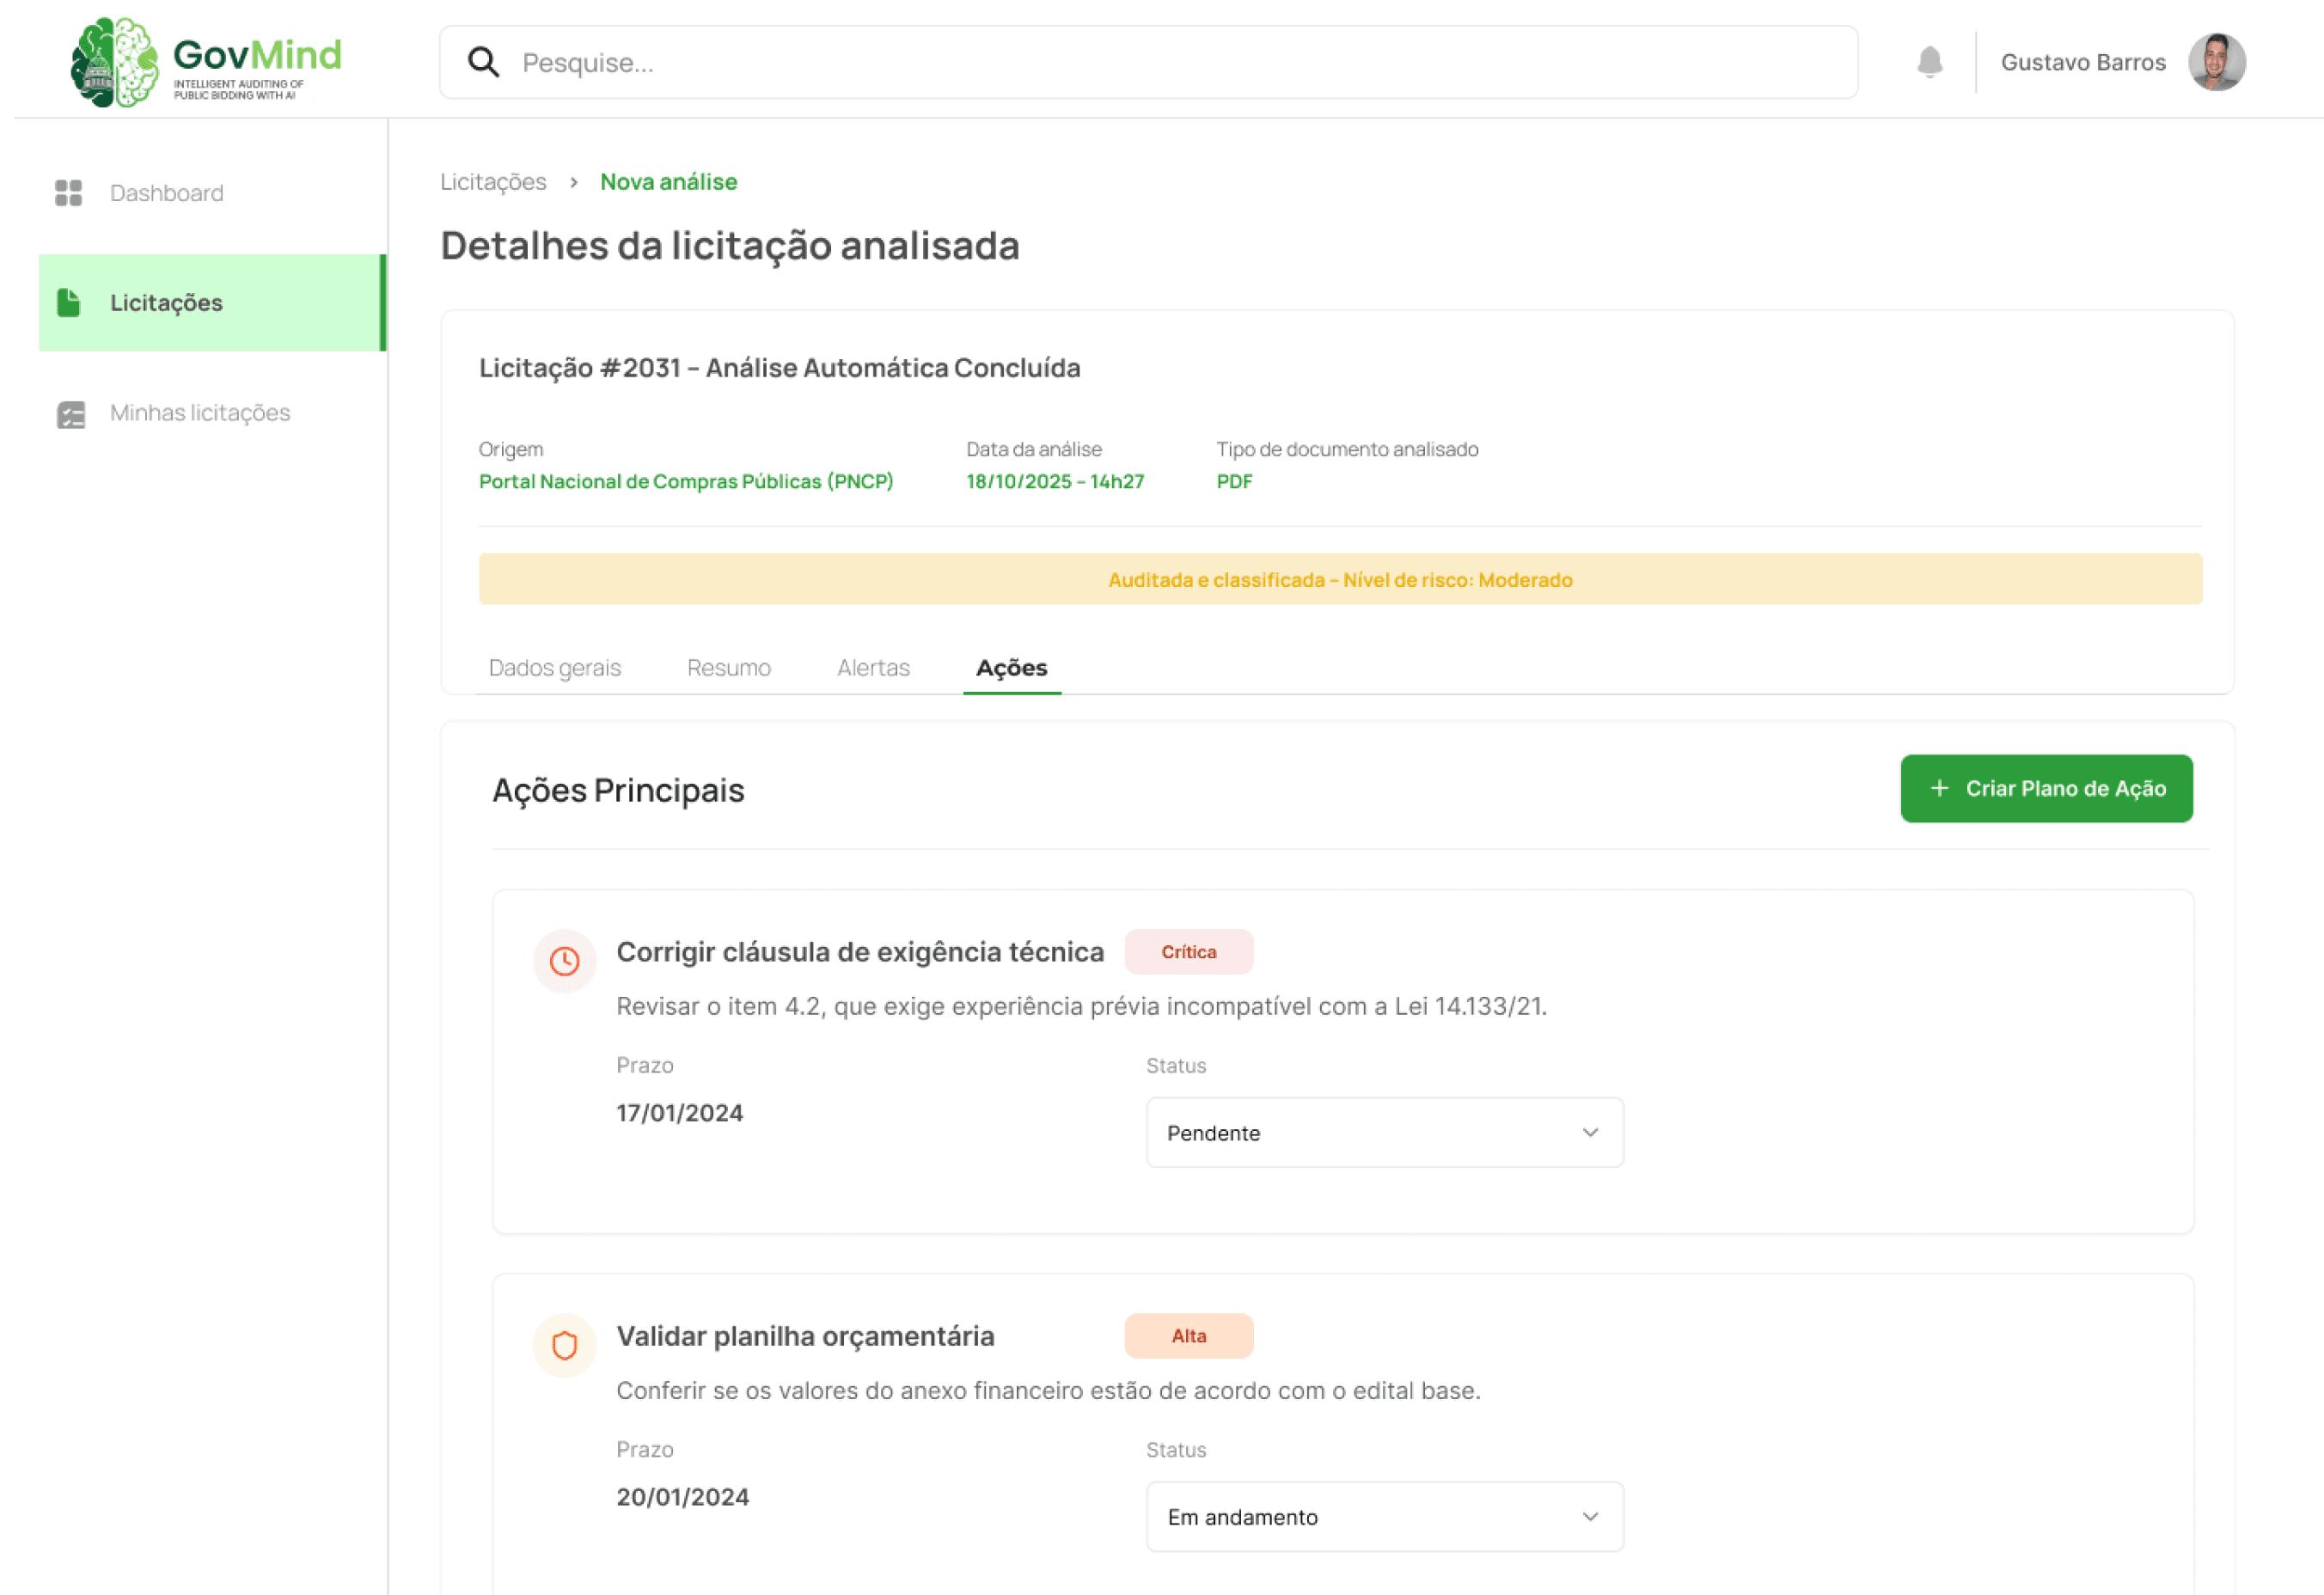Open the Alertas tab

(873, 668)
